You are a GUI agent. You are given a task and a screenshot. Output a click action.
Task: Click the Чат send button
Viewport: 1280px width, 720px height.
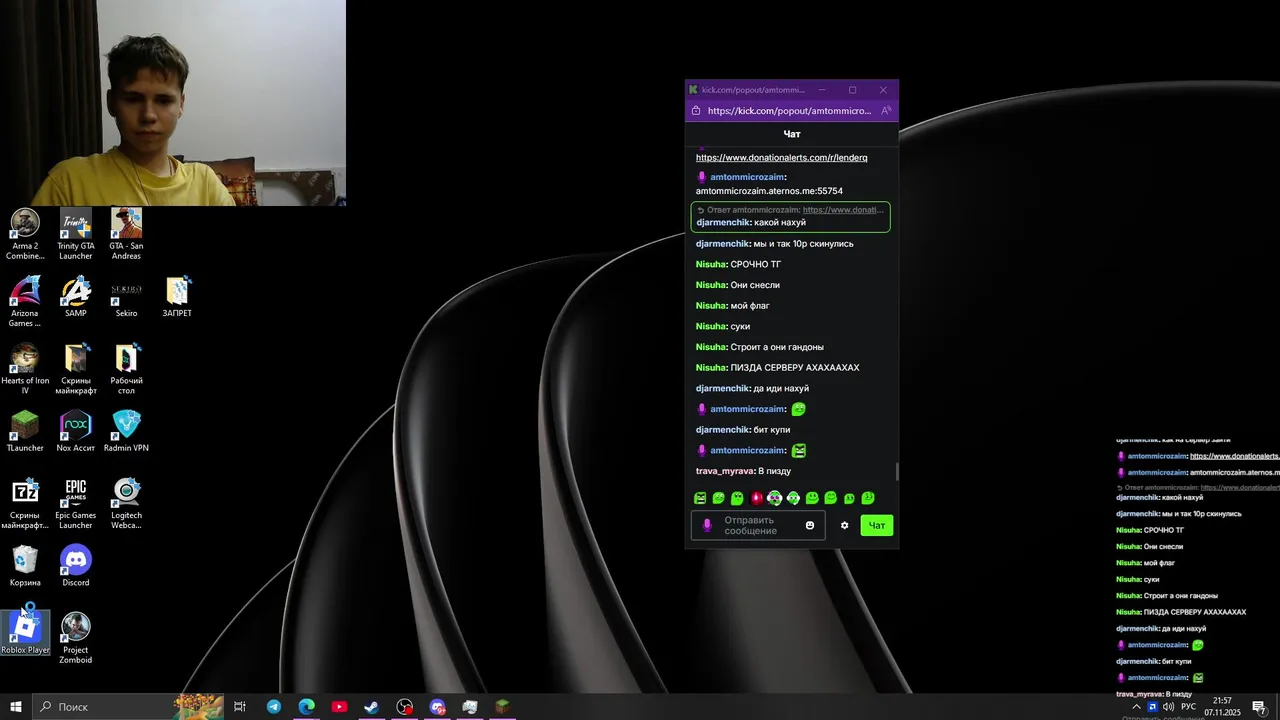(x=877, y=525)
